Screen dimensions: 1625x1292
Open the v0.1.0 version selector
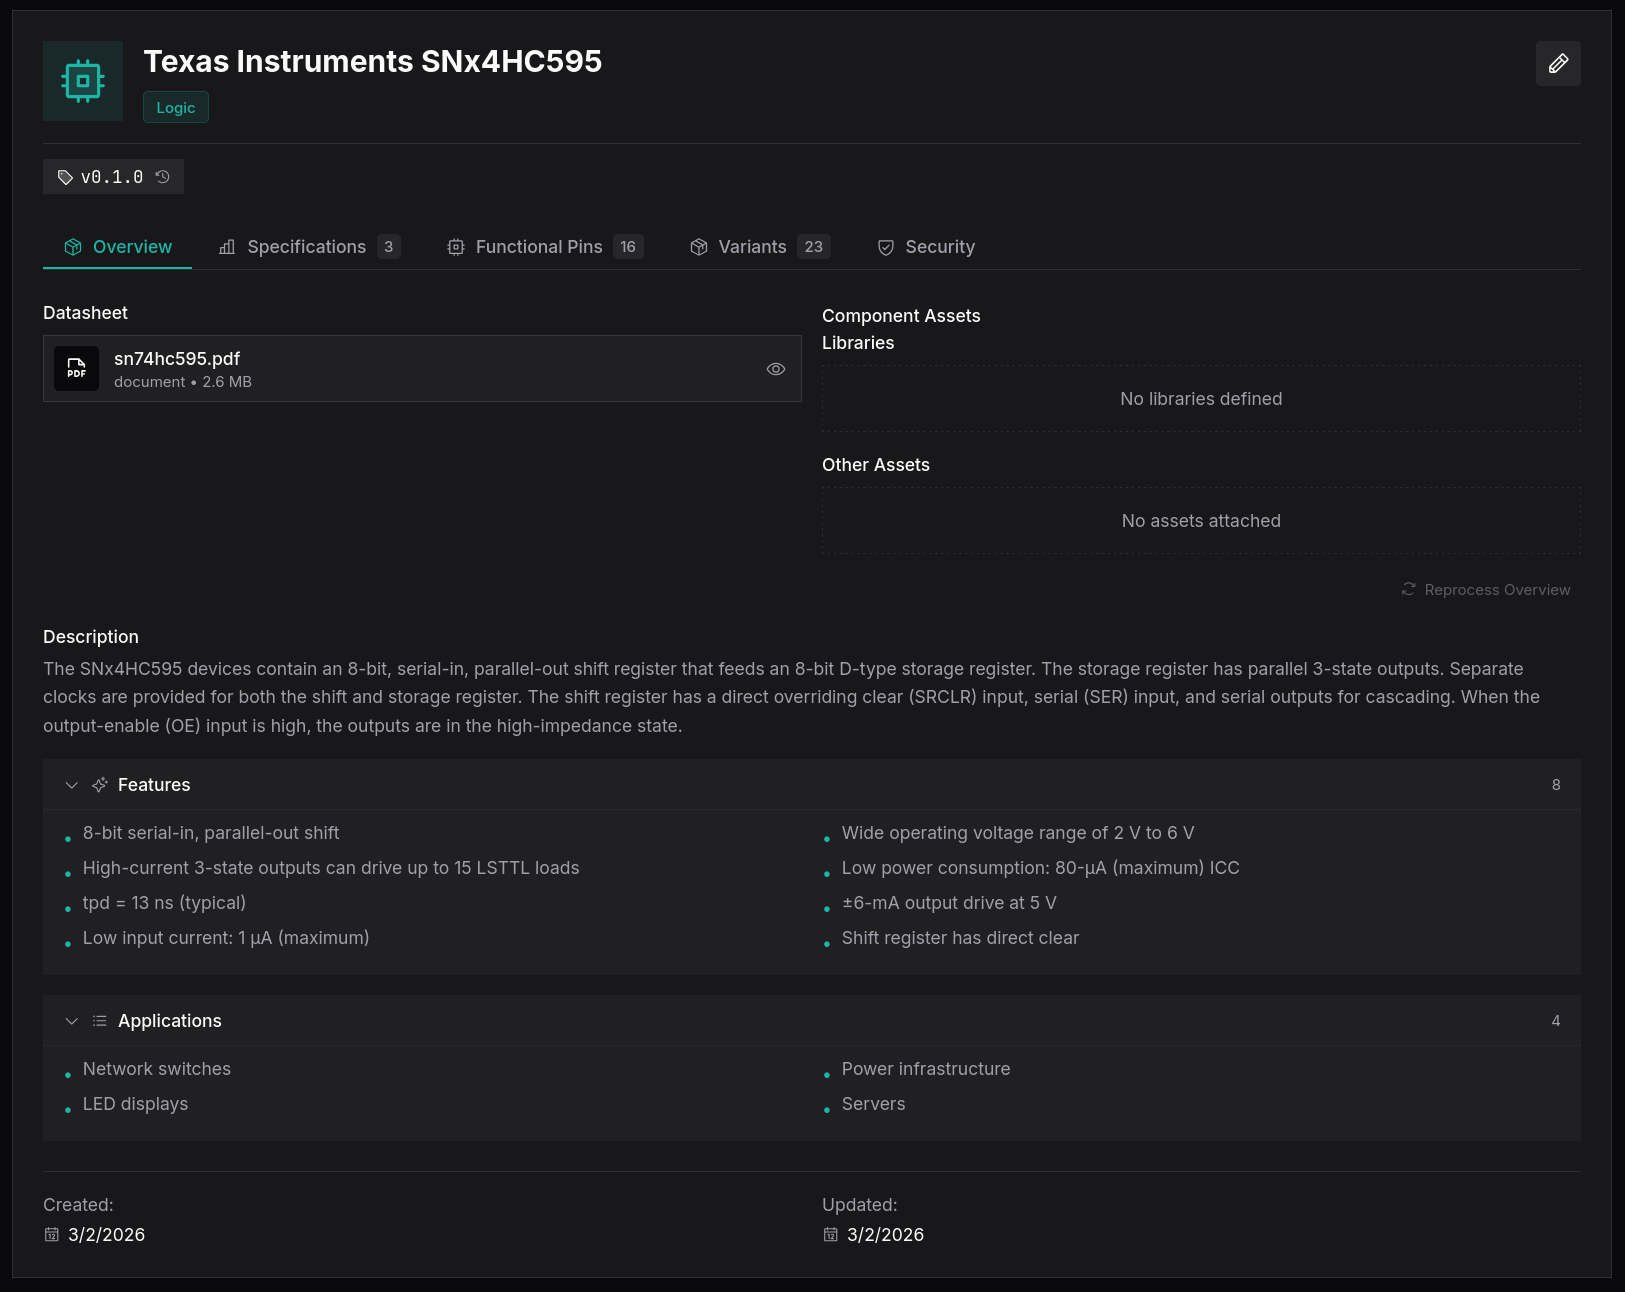112,177
